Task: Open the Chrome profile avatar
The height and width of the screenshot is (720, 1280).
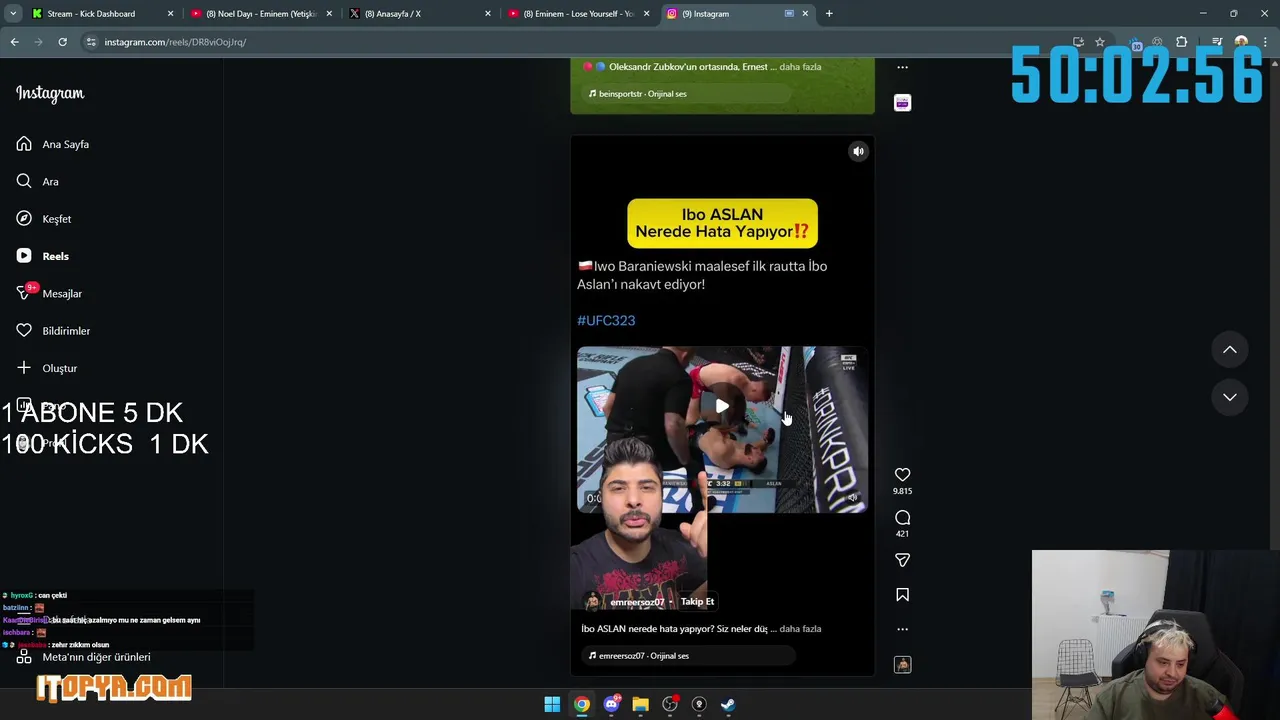Action: coord(1241,42)
